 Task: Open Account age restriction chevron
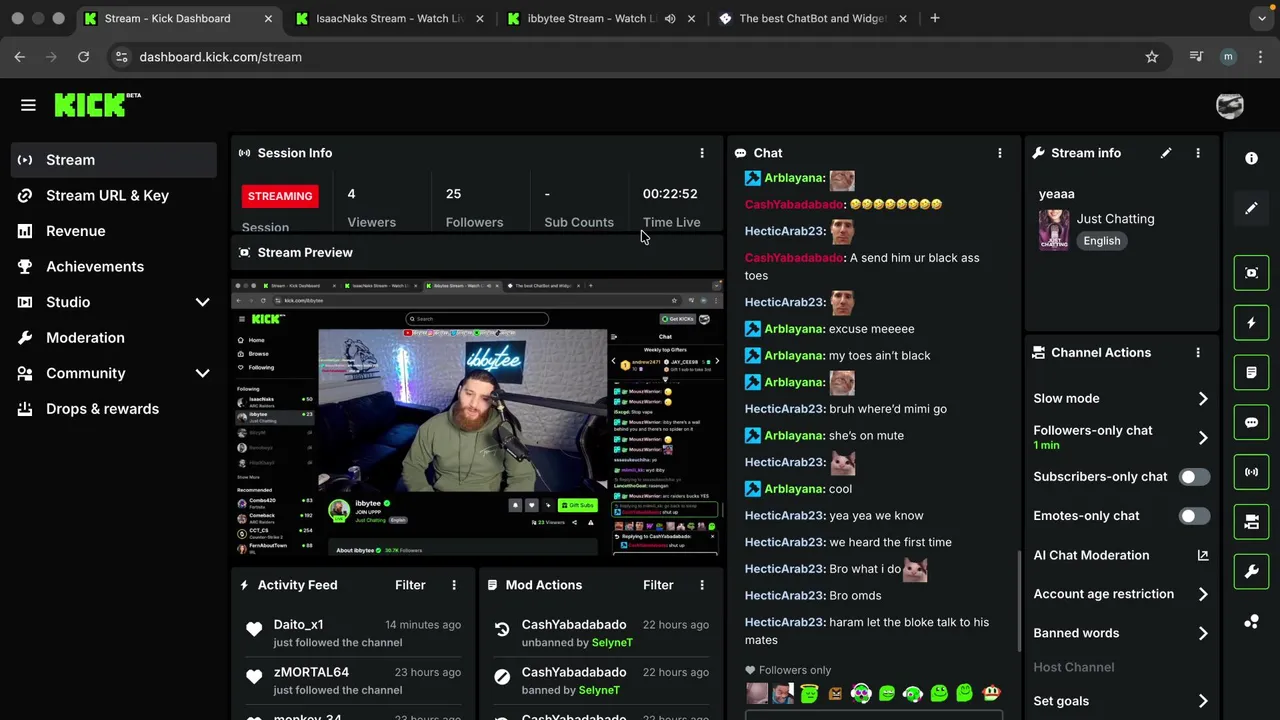1203,594
